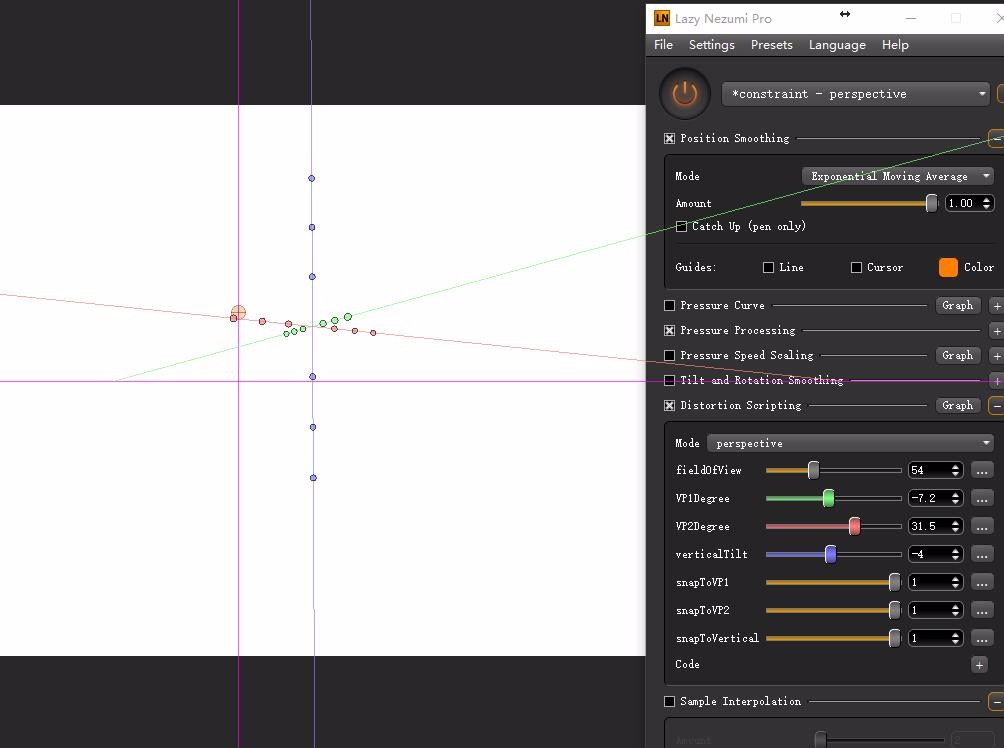Open the Settings menu

[x=711, y=45]
